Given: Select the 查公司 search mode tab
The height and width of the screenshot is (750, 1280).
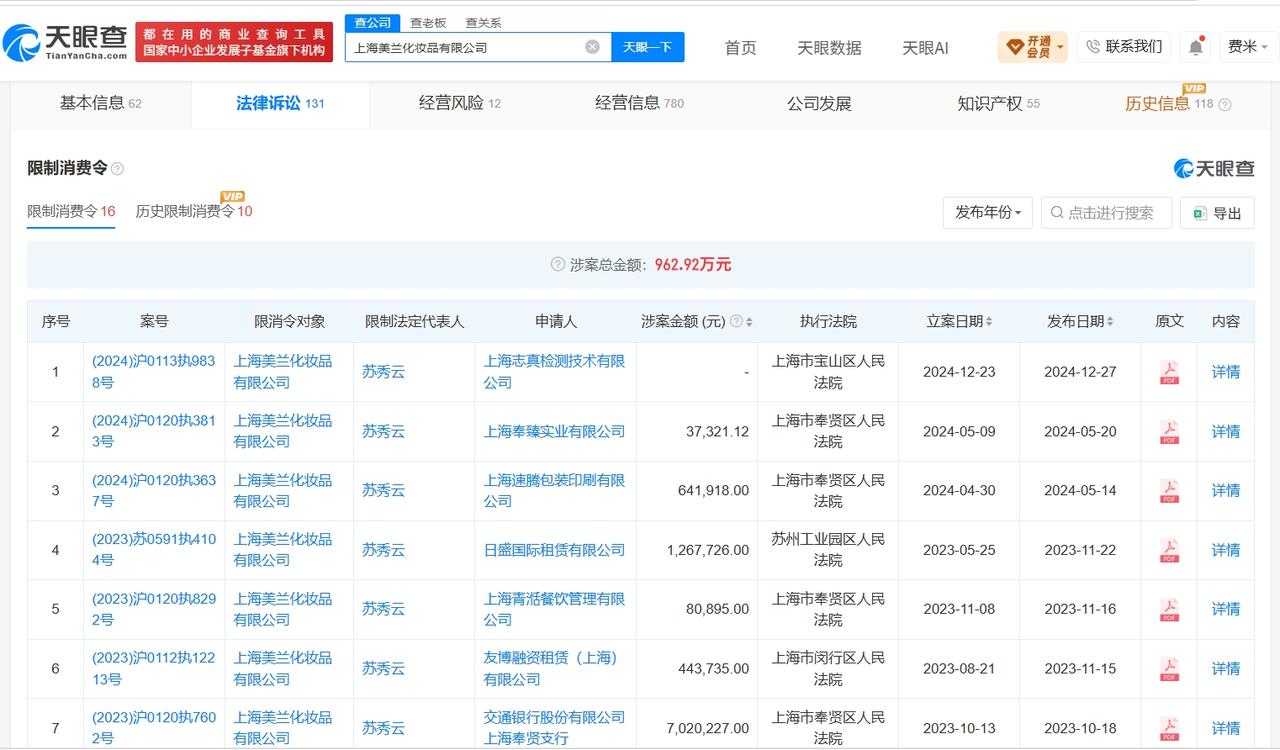Looking at the screenshot, I should [373, 22].
